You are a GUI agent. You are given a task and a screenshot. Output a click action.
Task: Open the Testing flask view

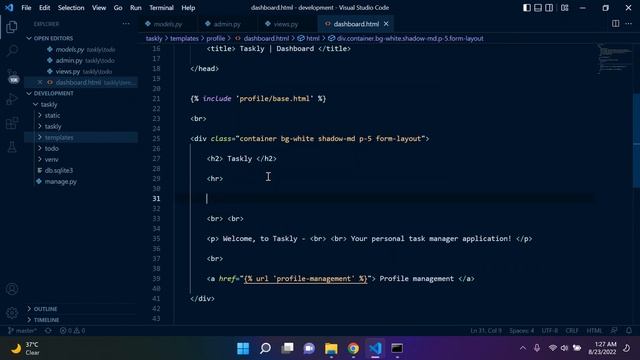tap(12, 147)
